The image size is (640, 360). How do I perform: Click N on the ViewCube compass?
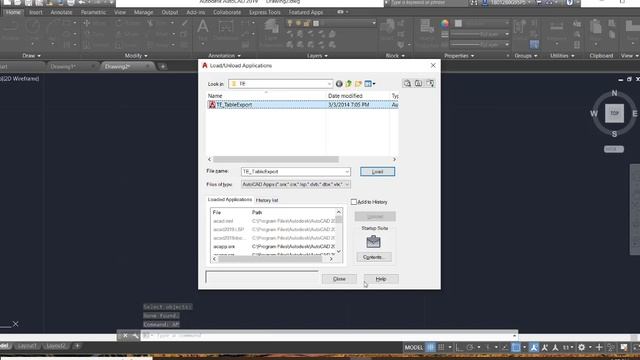tap(614, 93)
